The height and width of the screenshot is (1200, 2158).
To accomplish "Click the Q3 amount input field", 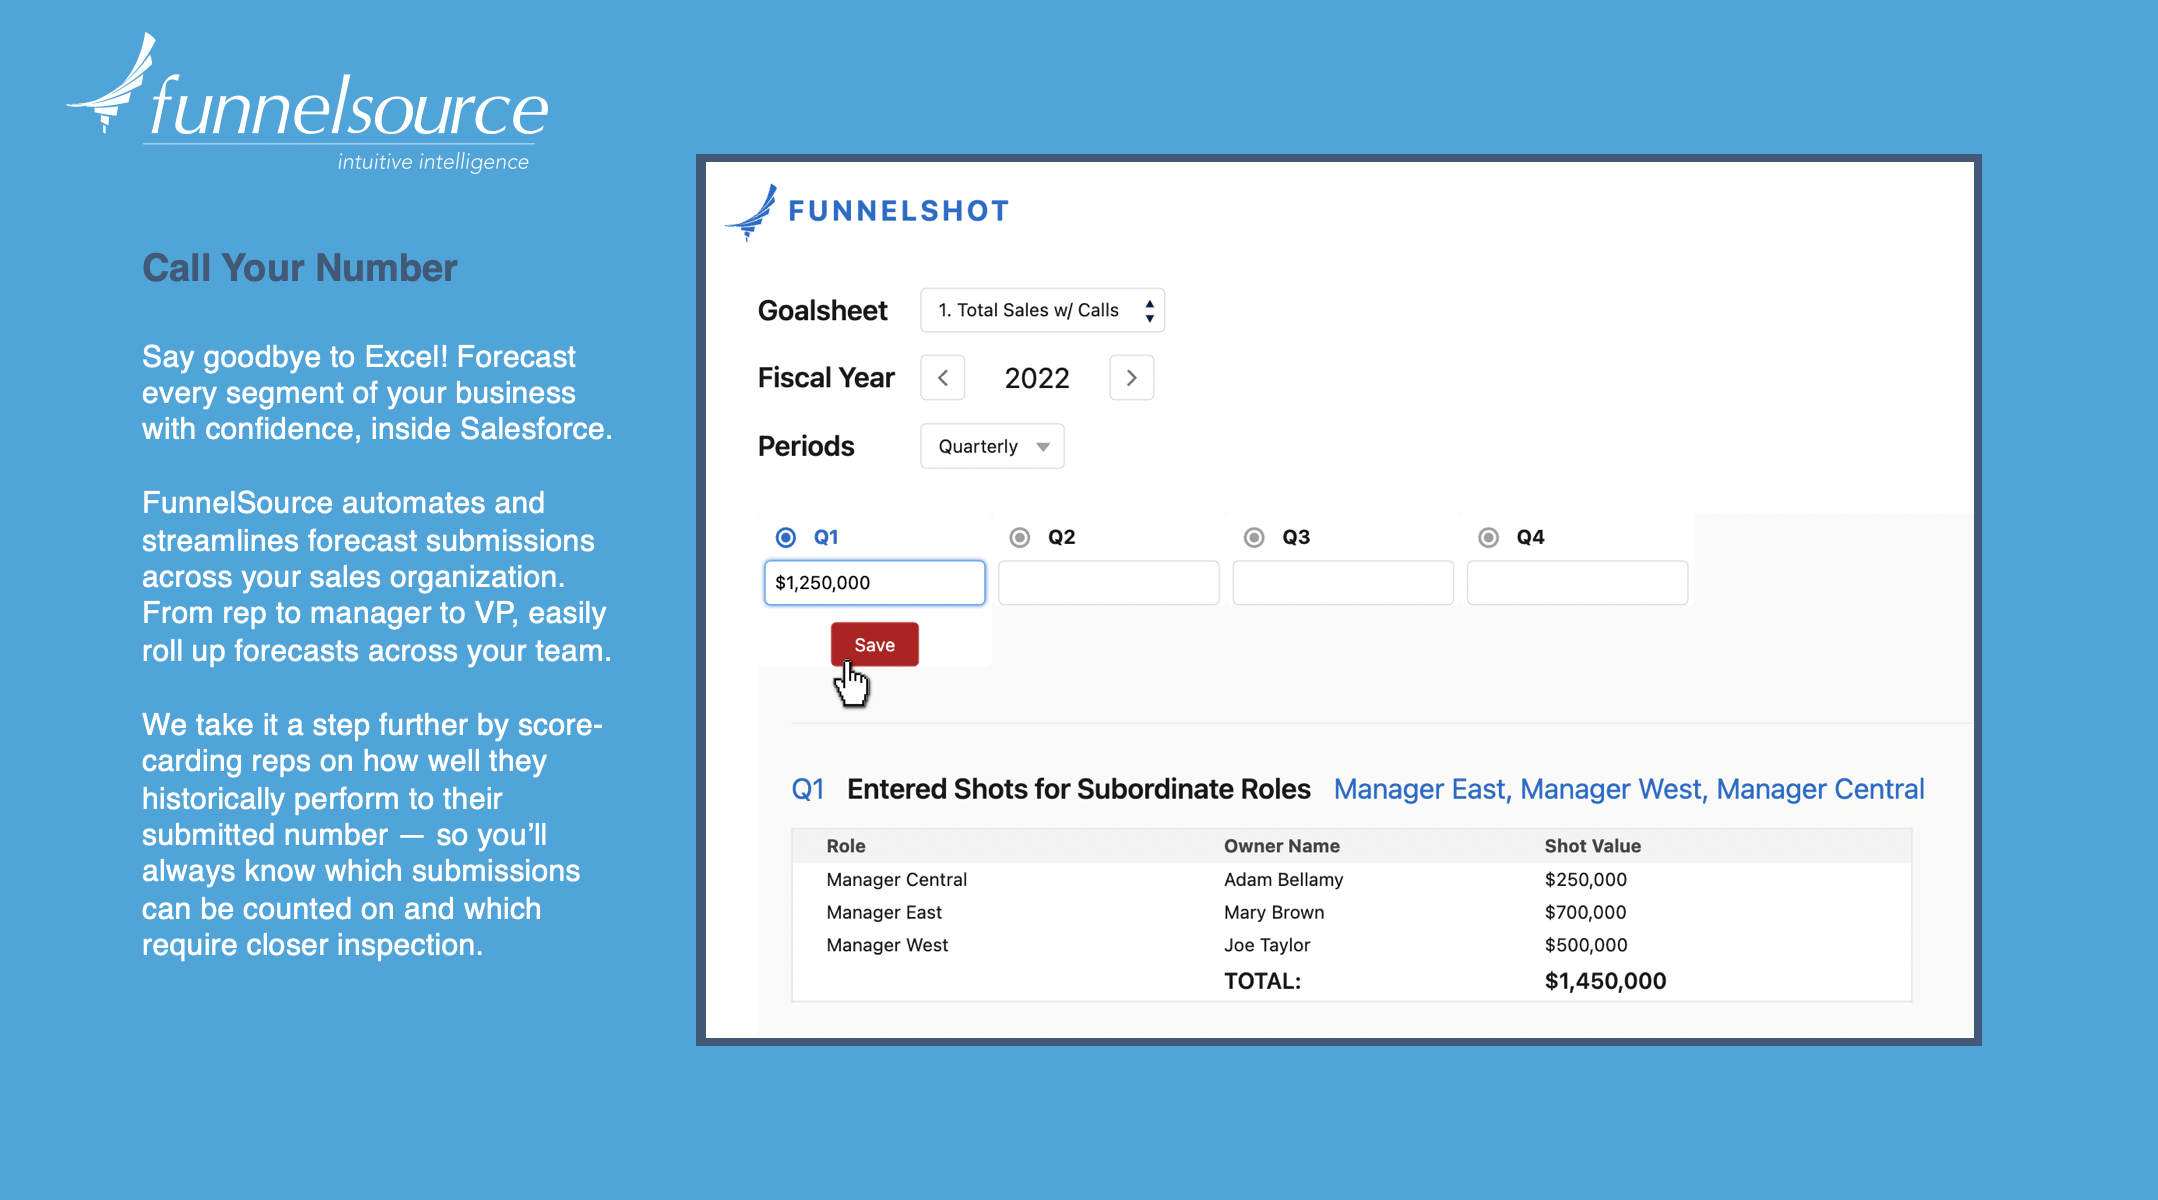I will (x=1343, y=583).
